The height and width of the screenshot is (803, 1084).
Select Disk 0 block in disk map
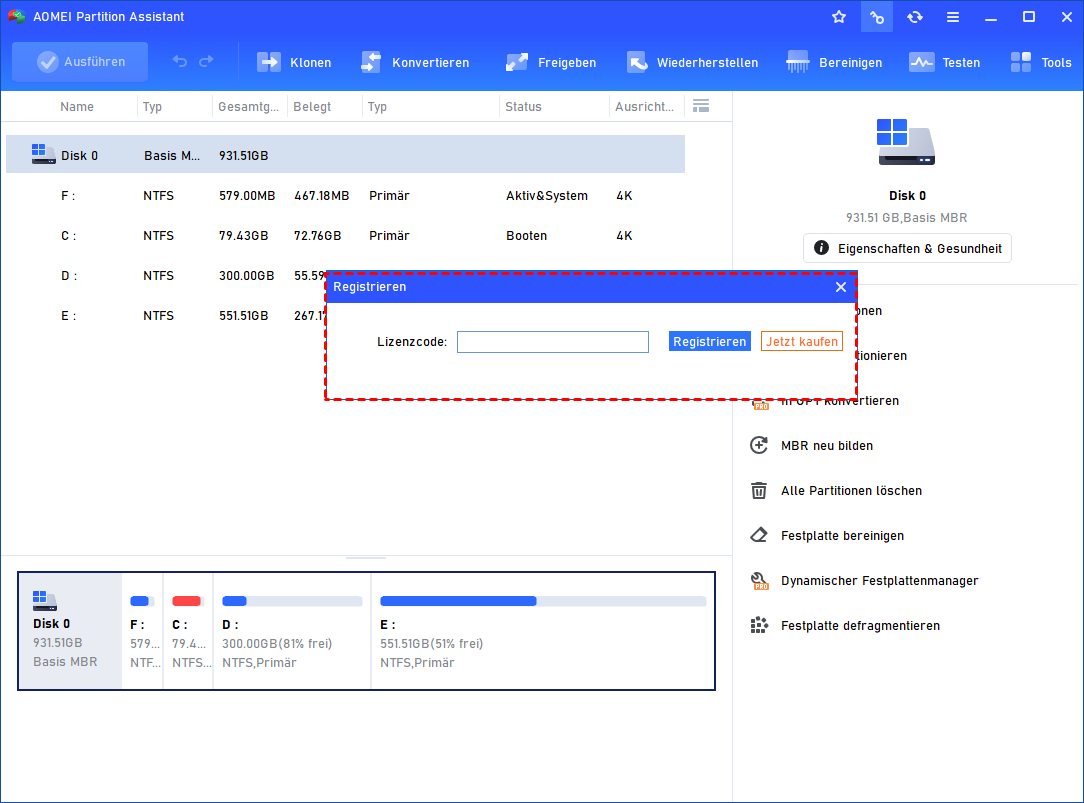[70, 631]
